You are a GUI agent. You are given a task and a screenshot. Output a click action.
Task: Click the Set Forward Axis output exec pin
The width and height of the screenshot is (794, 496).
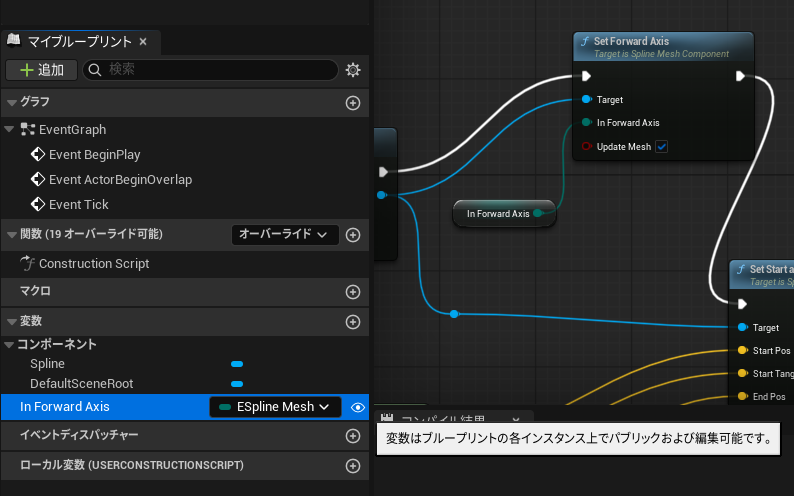(x=740, y=76)
